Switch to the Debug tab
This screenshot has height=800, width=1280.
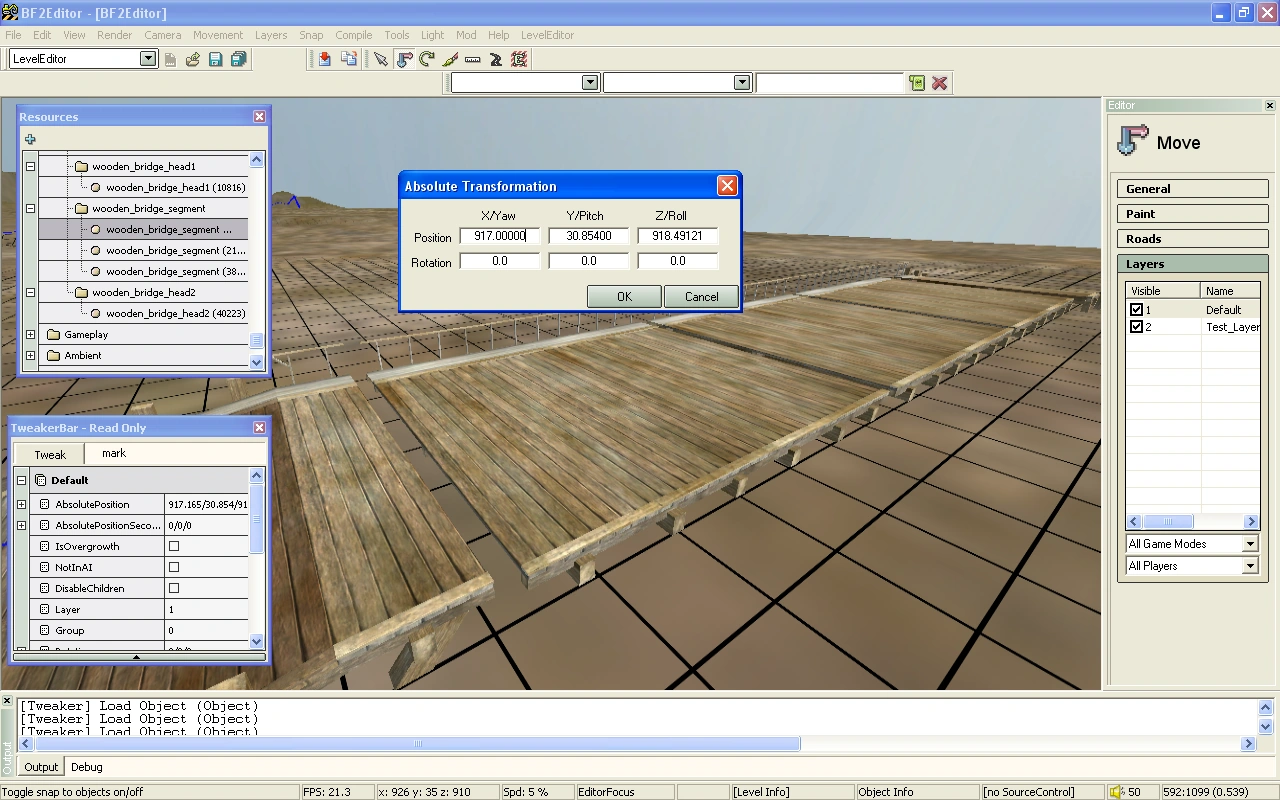86,767
